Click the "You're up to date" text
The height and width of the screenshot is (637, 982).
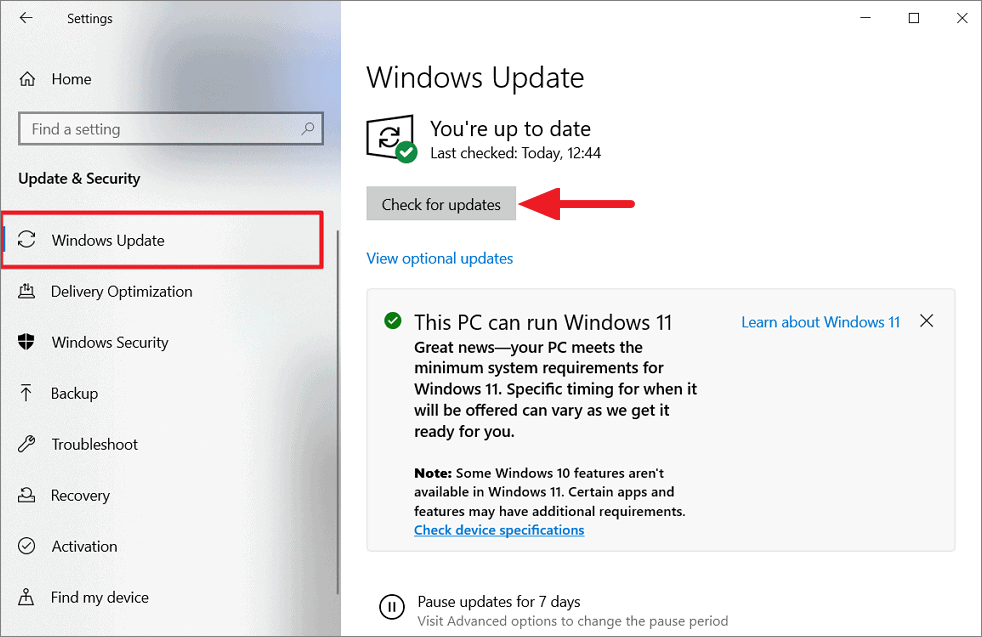pyautogui.click(x=510, y=128)
